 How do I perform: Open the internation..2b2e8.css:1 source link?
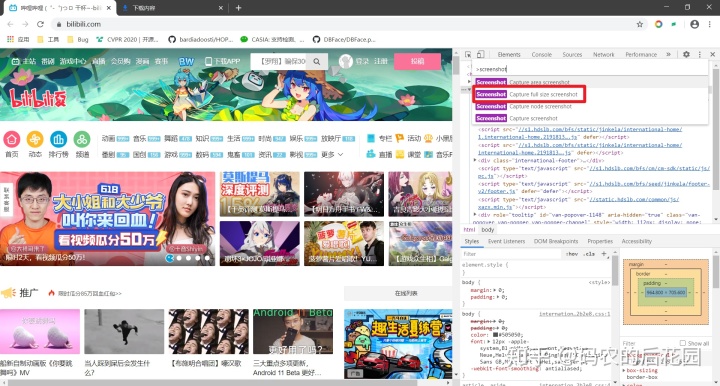pyautogui.click(x=574, y=314)
